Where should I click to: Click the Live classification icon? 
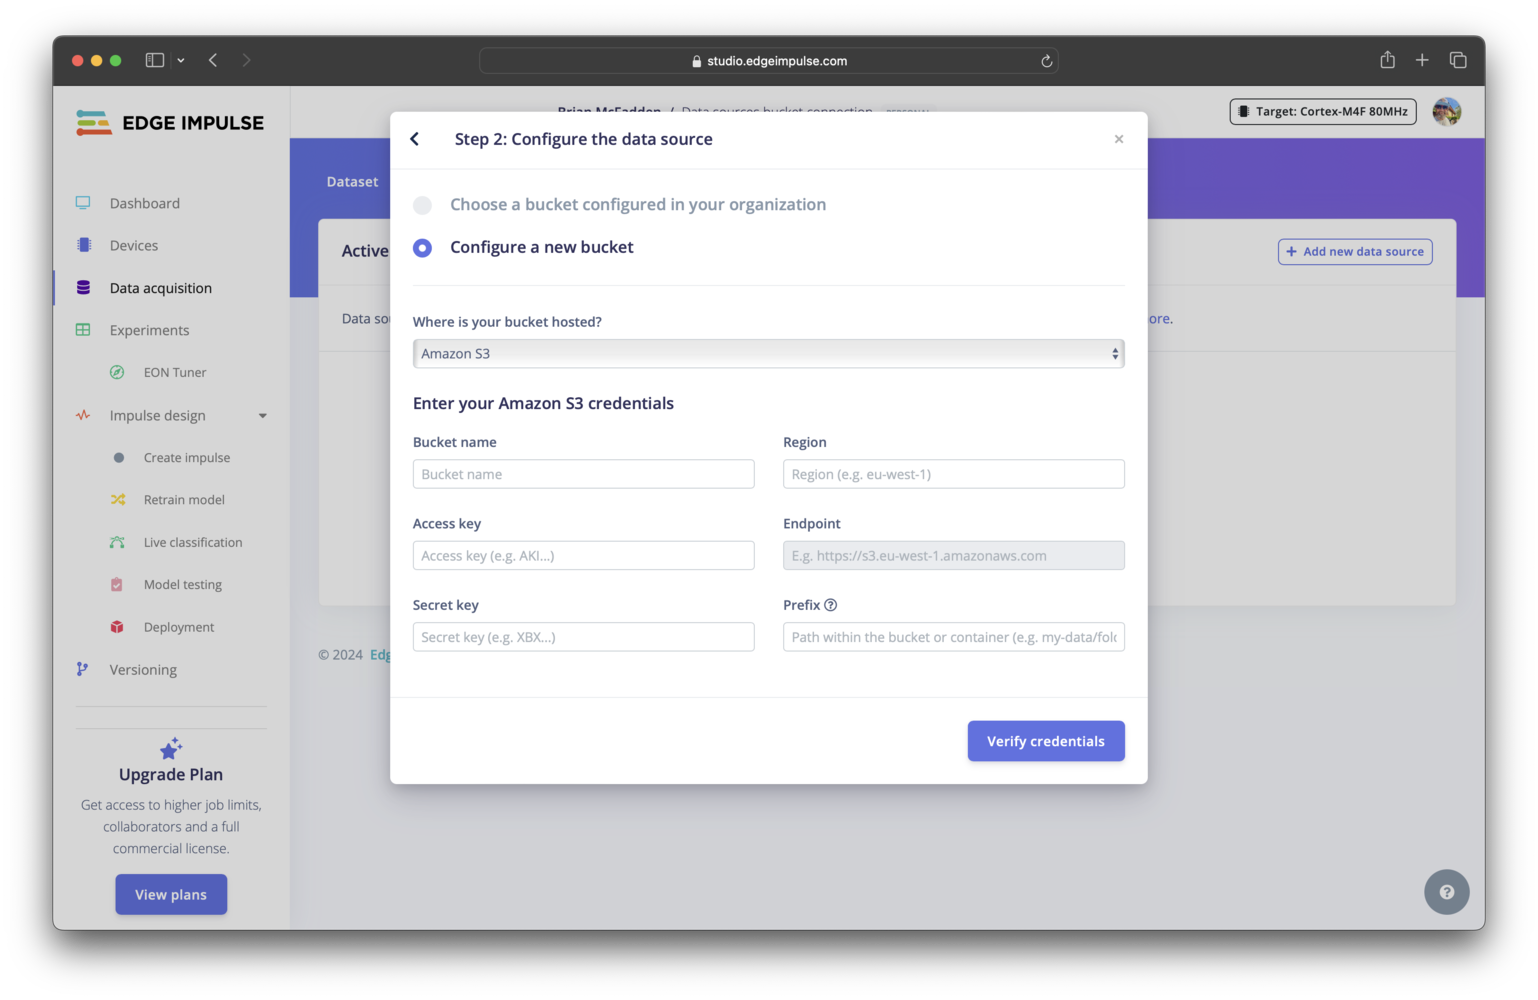117,542
